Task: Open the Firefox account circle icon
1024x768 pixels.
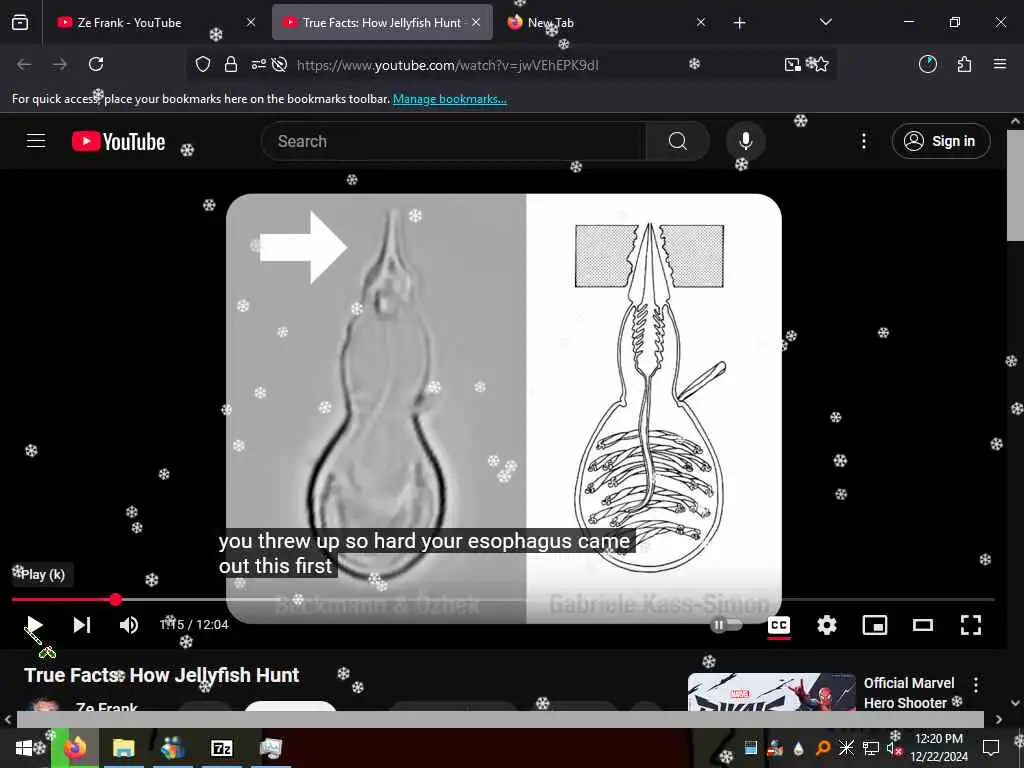Action: (927, 64)
